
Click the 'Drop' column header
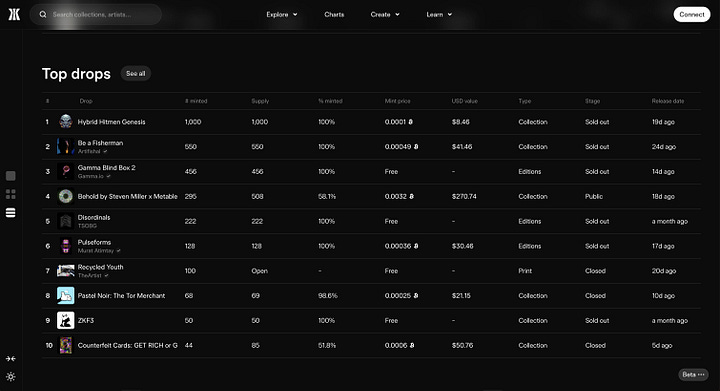coord(86,101)
